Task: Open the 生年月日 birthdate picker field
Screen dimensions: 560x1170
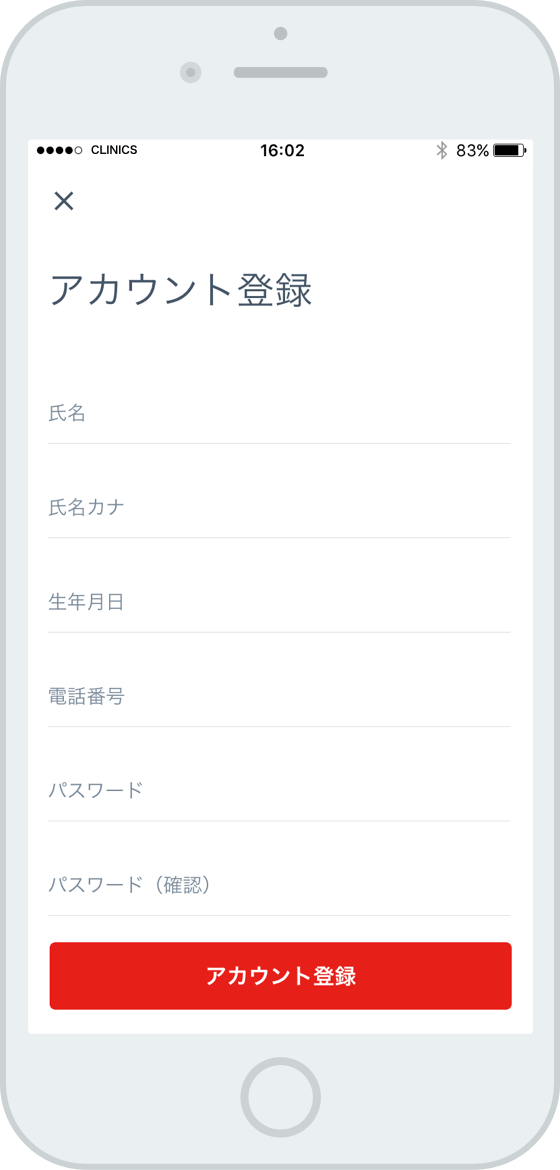Action: [x=279, y=603]
